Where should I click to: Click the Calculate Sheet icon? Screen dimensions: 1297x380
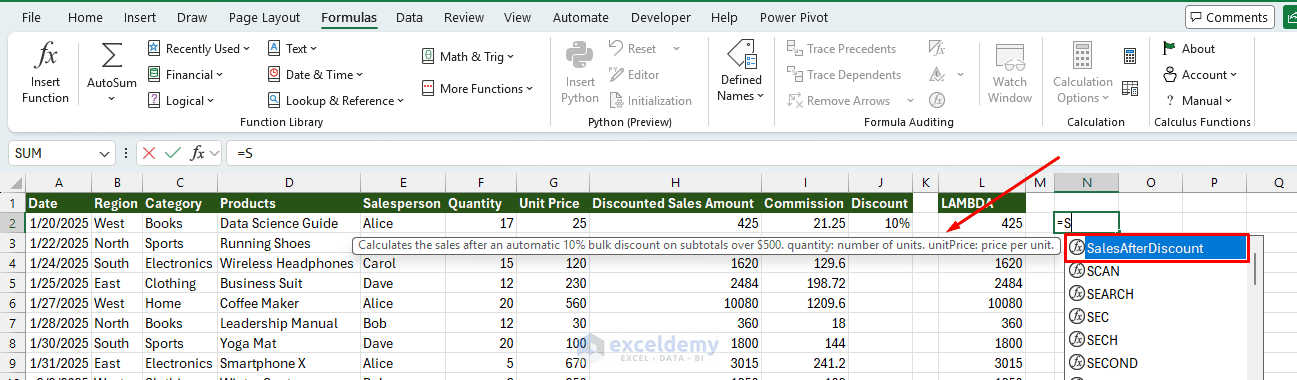pos(1130,88)
